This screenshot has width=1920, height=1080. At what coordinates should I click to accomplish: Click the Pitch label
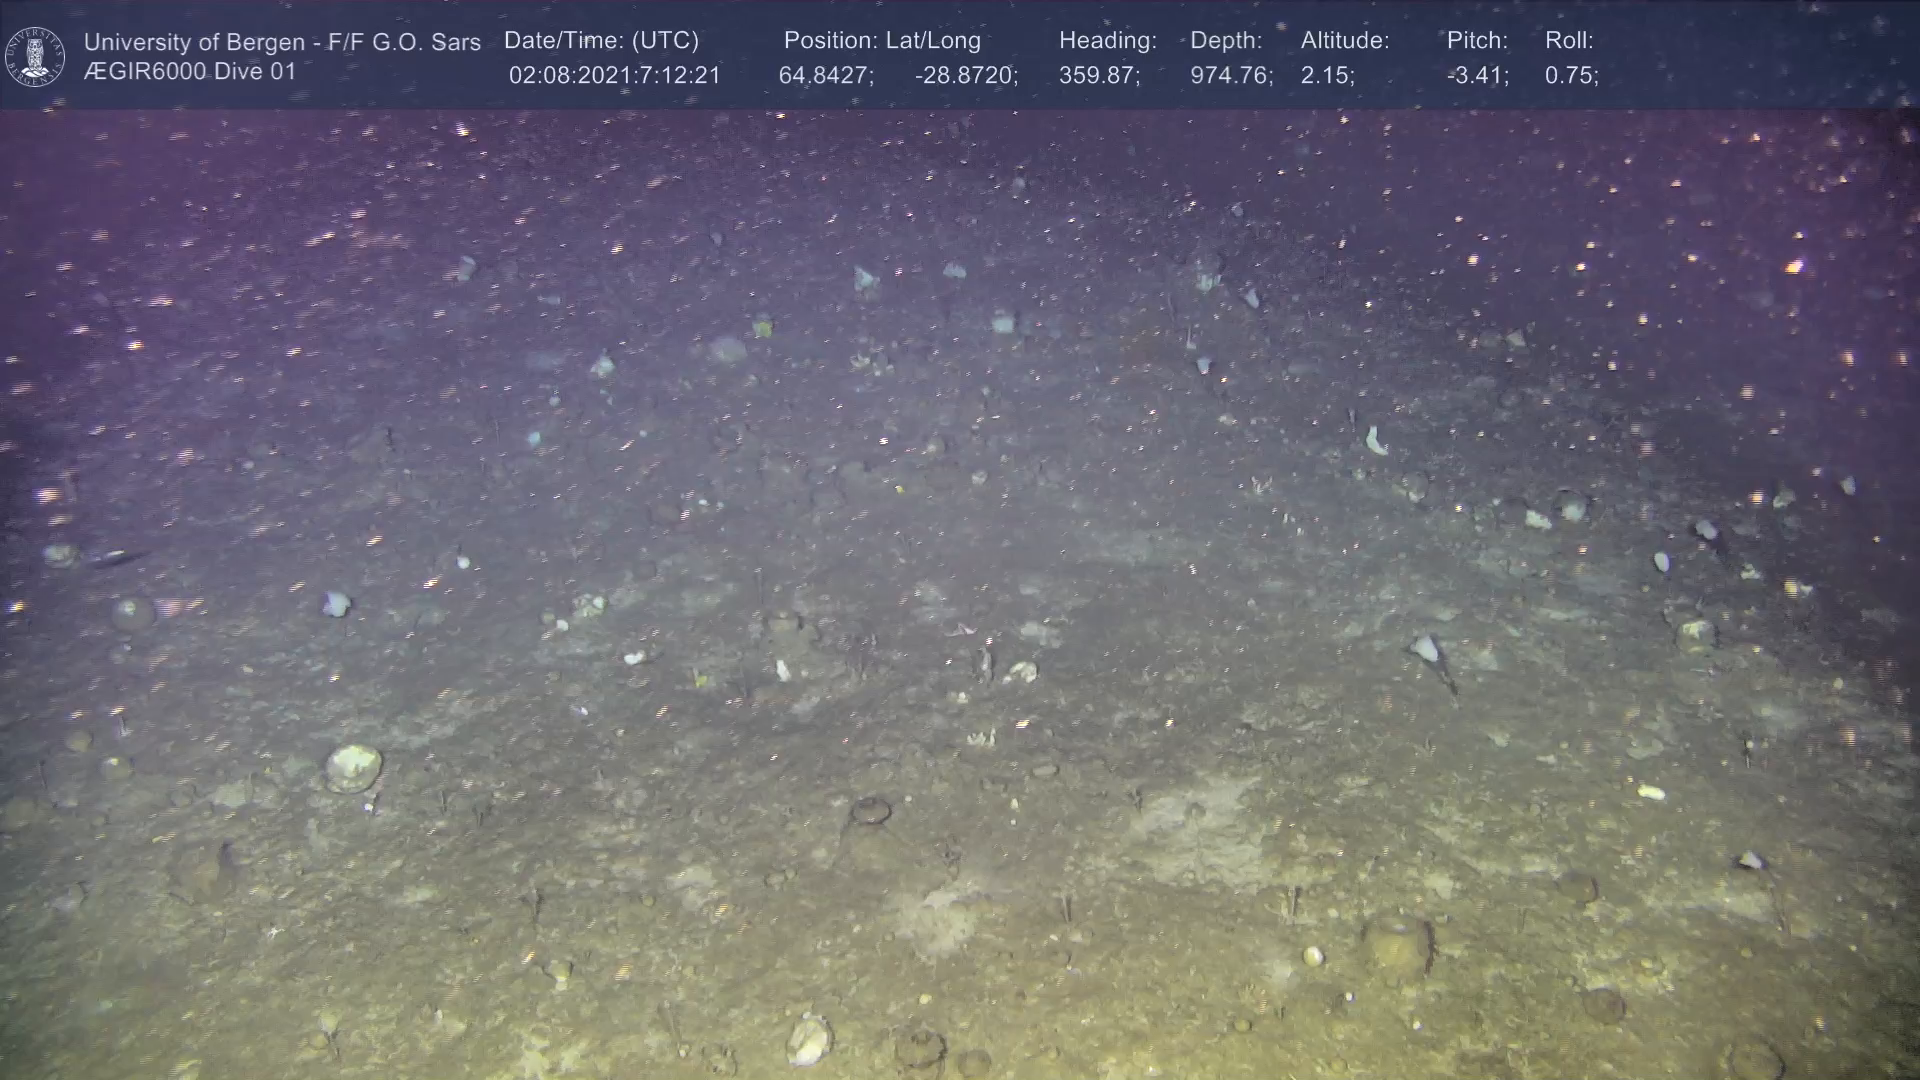[x=1476, y=41]
